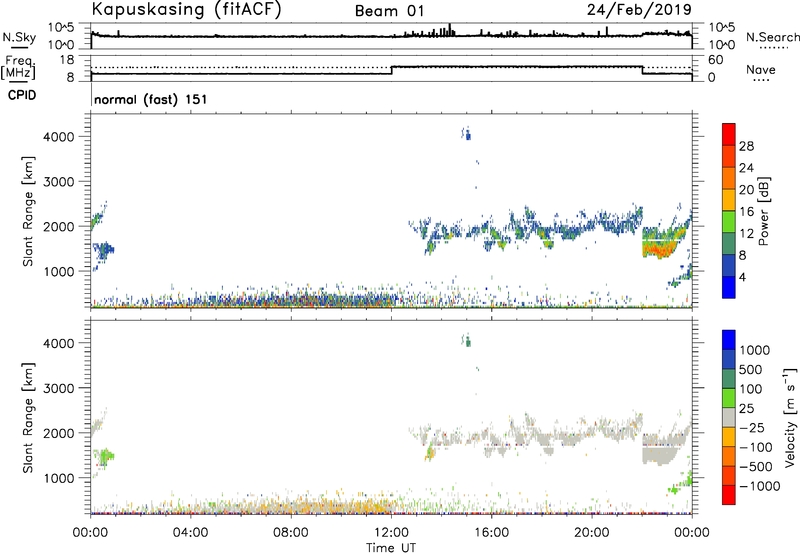Click the '20:00' time tick label
Image resolution: width=800 pixels, height=554 pixels.
coord(591,533)
